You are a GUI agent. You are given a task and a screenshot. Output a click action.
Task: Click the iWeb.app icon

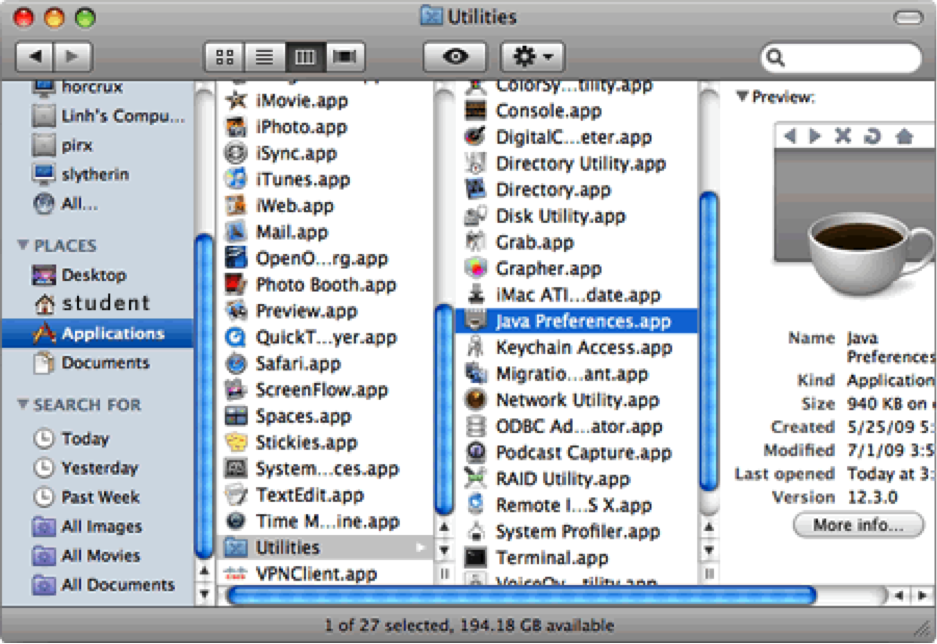[236, 206]
